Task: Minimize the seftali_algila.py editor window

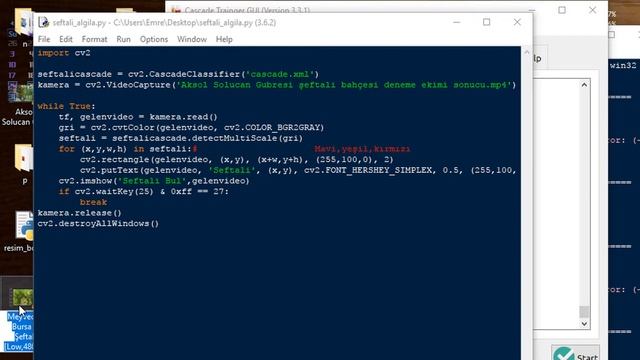Action: pos(456,22)
